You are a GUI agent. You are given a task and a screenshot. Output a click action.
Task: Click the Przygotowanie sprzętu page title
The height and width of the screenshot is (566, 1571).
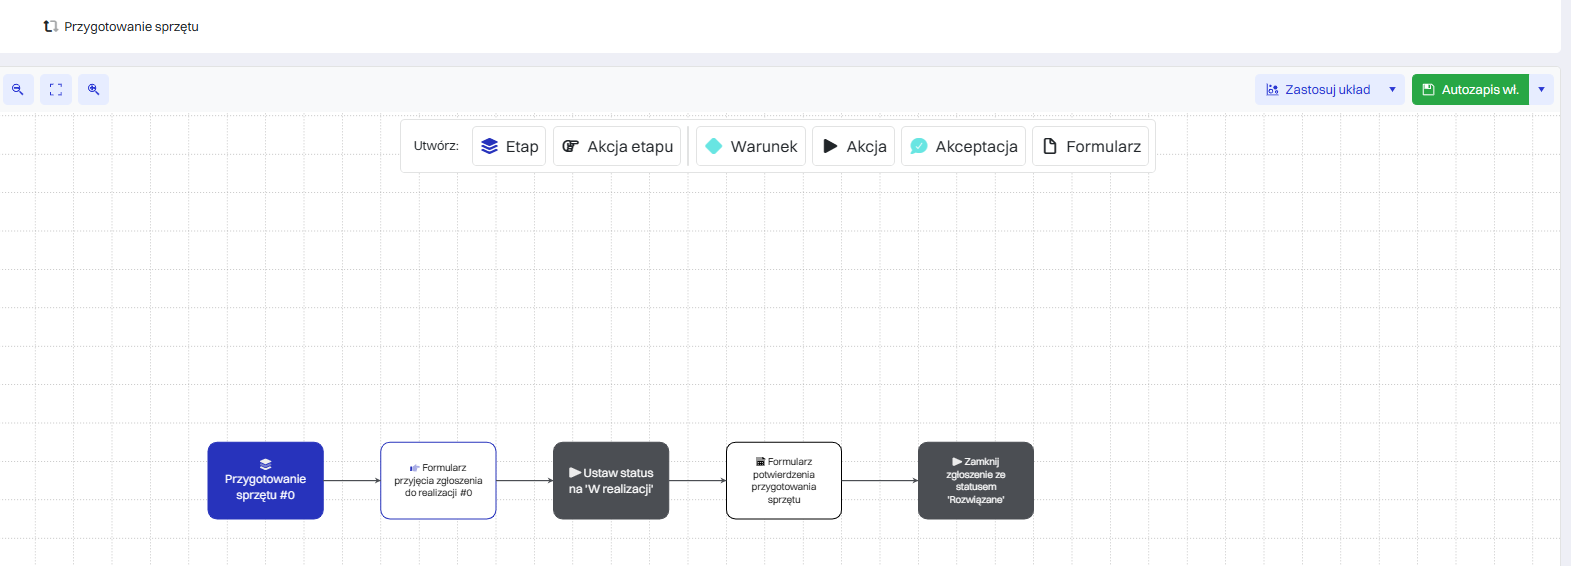(x=131, y=27)
